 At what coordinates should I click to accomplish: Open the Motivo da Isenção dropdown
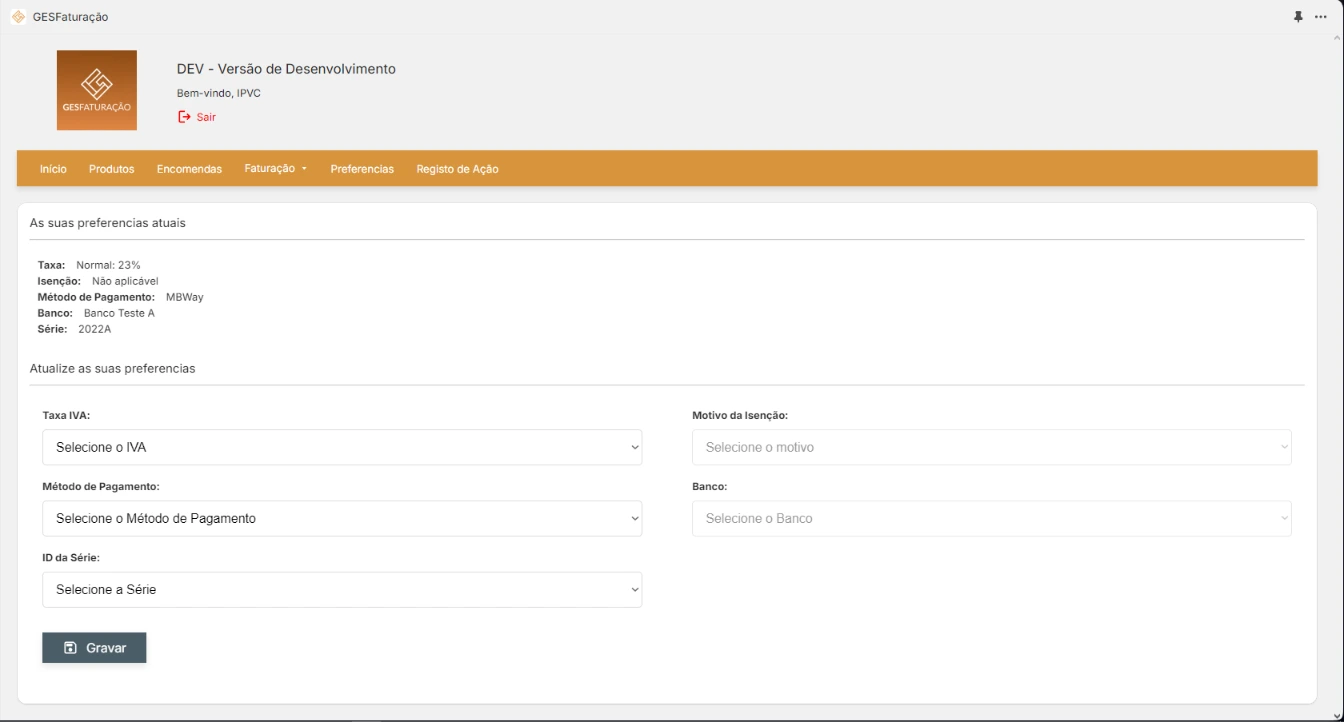pos(991,447)
